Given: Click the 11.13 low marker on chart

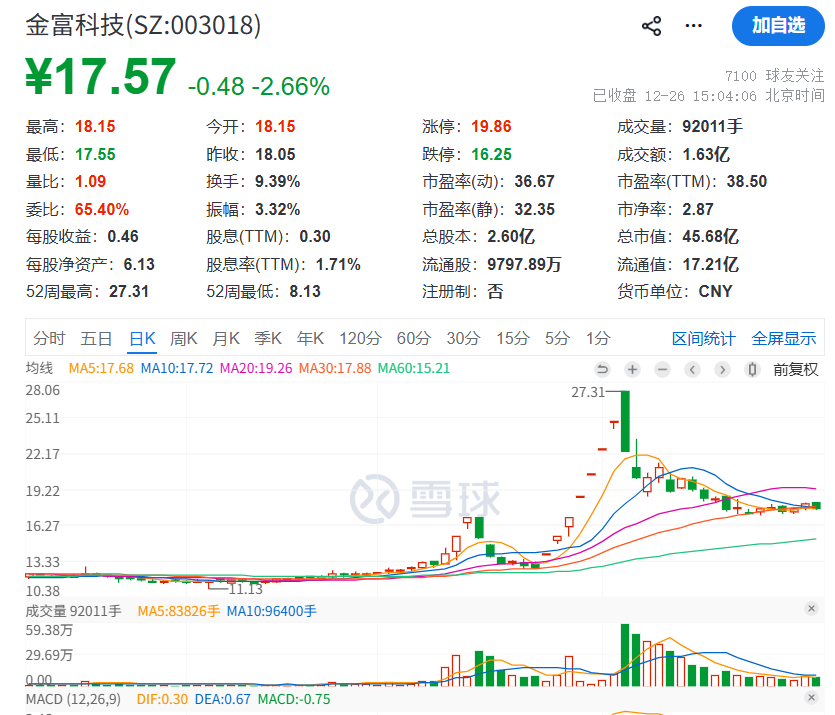Looking at the screenshot, I should point(245,589).
